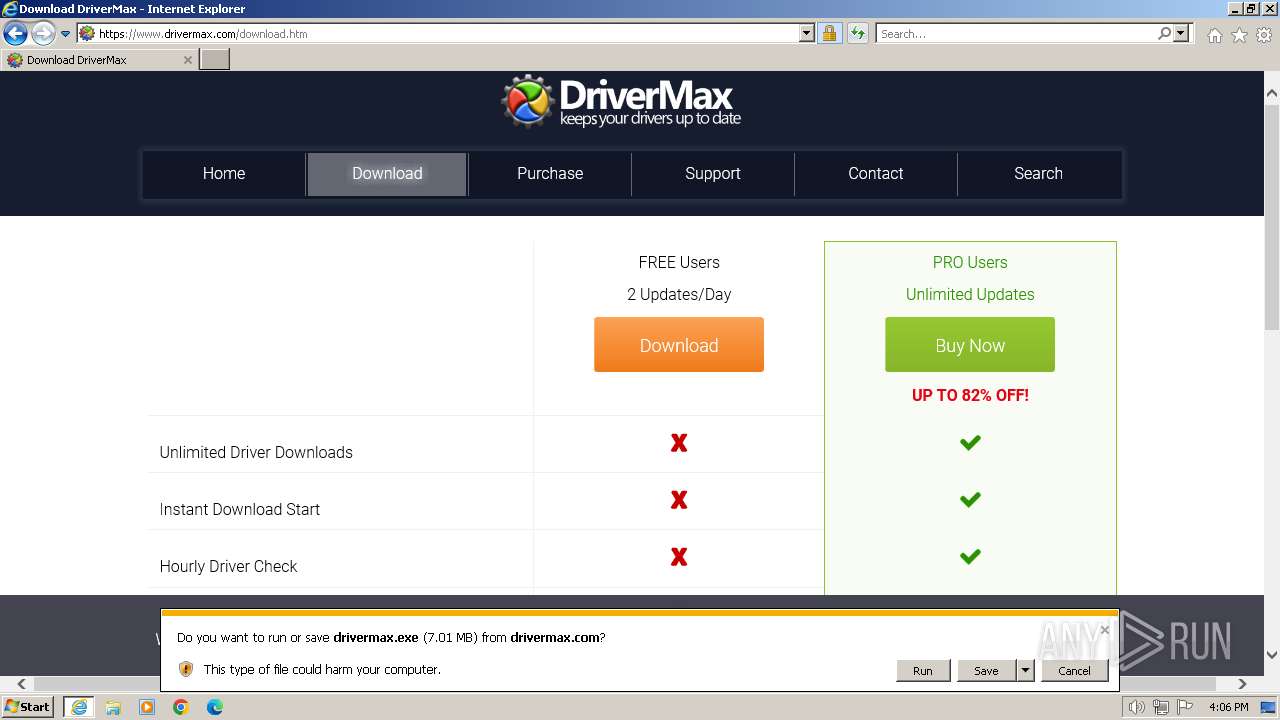Open Microsoft Edge from the taskbar

(215, 707)
